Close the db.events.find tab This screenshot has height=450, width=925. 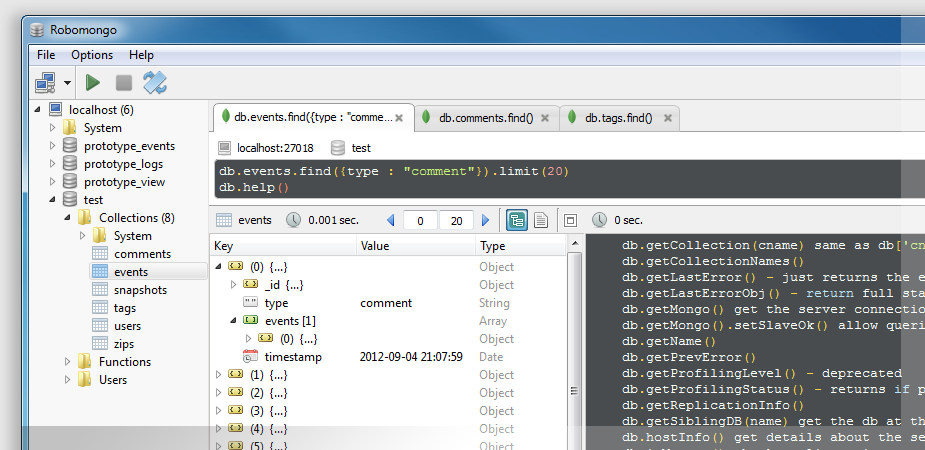(399, 118)
